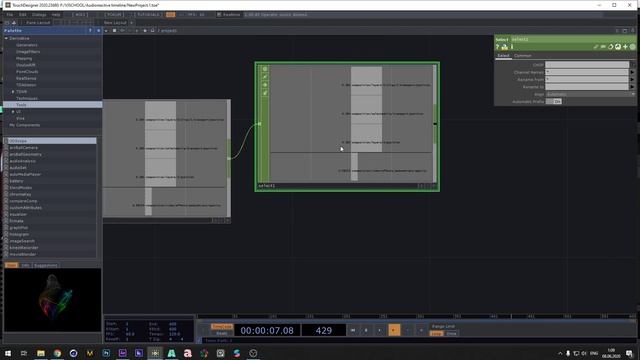Select TimeCode display mode
Image resolution: width=640 pixels, height=360 pixels.
(222, 327)
